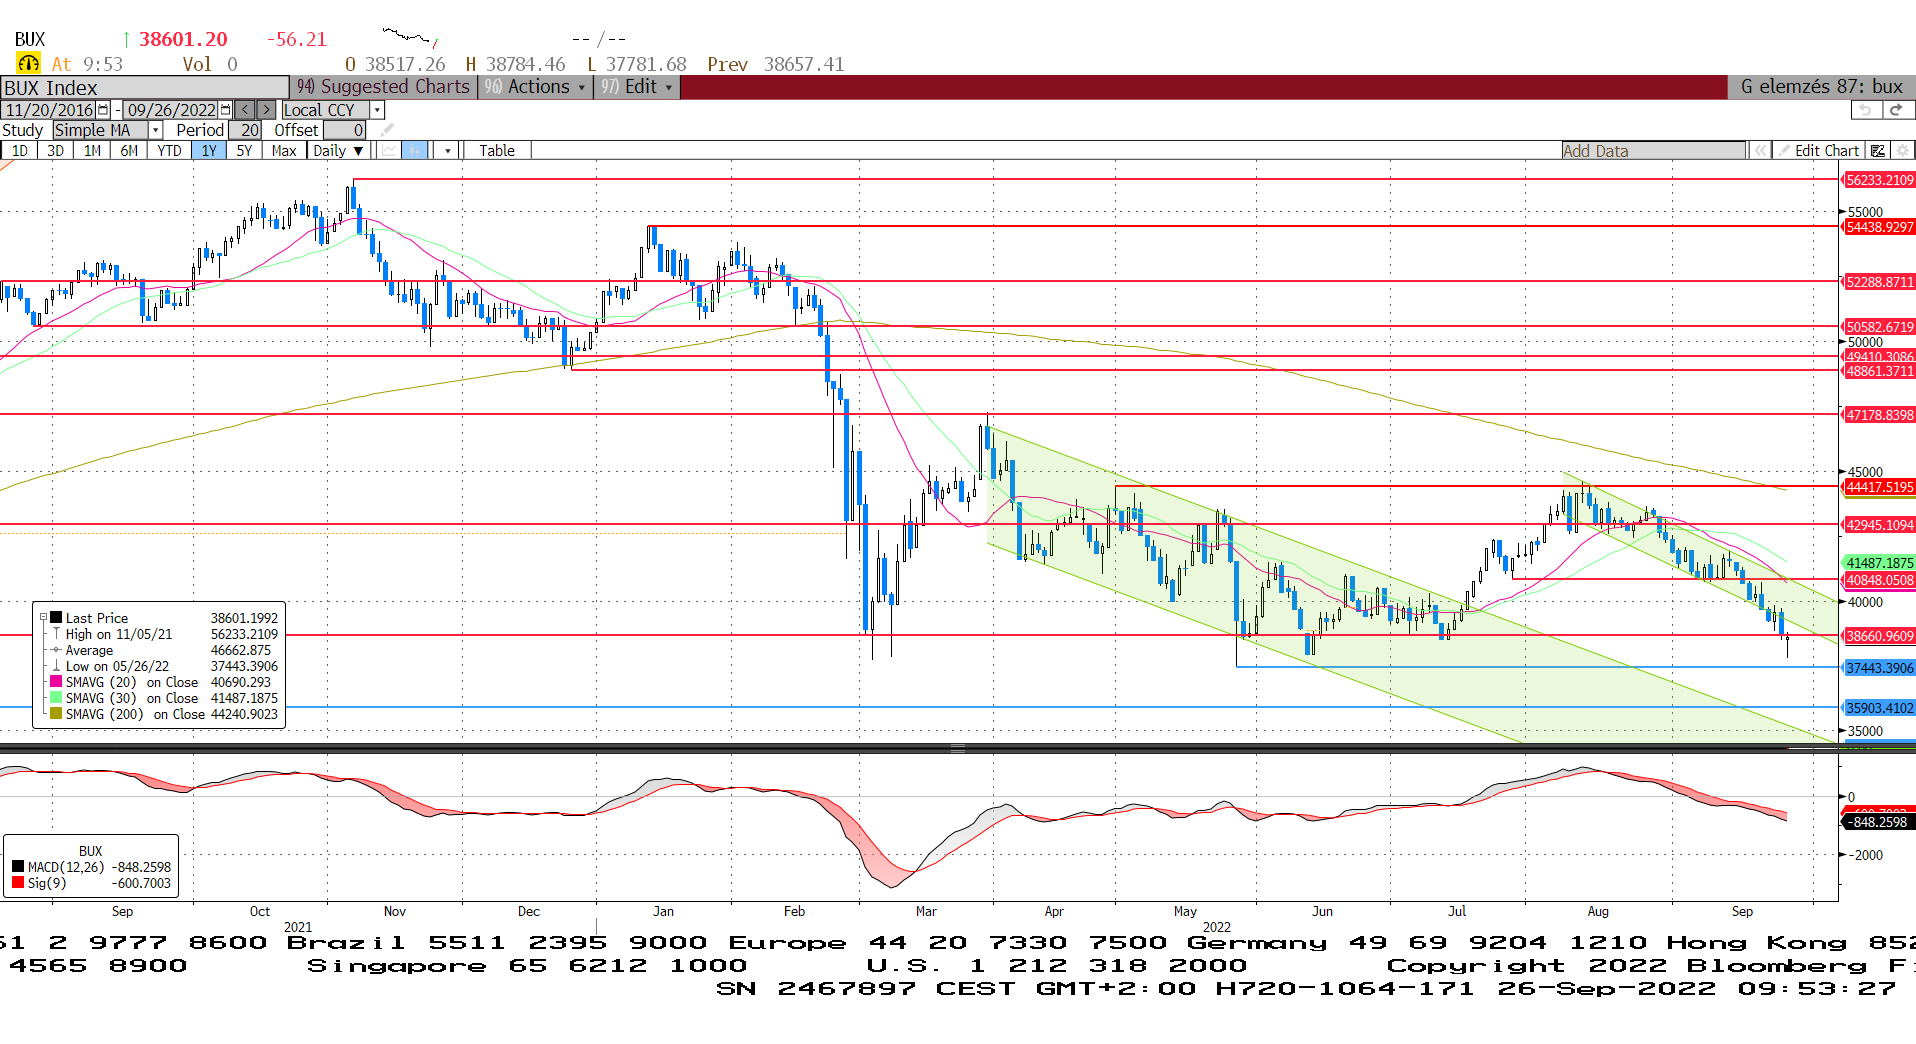This screenshot has width=1916, height=1044.
Task: Click the pencil icon beside Offset field
Action: [387, 130]
